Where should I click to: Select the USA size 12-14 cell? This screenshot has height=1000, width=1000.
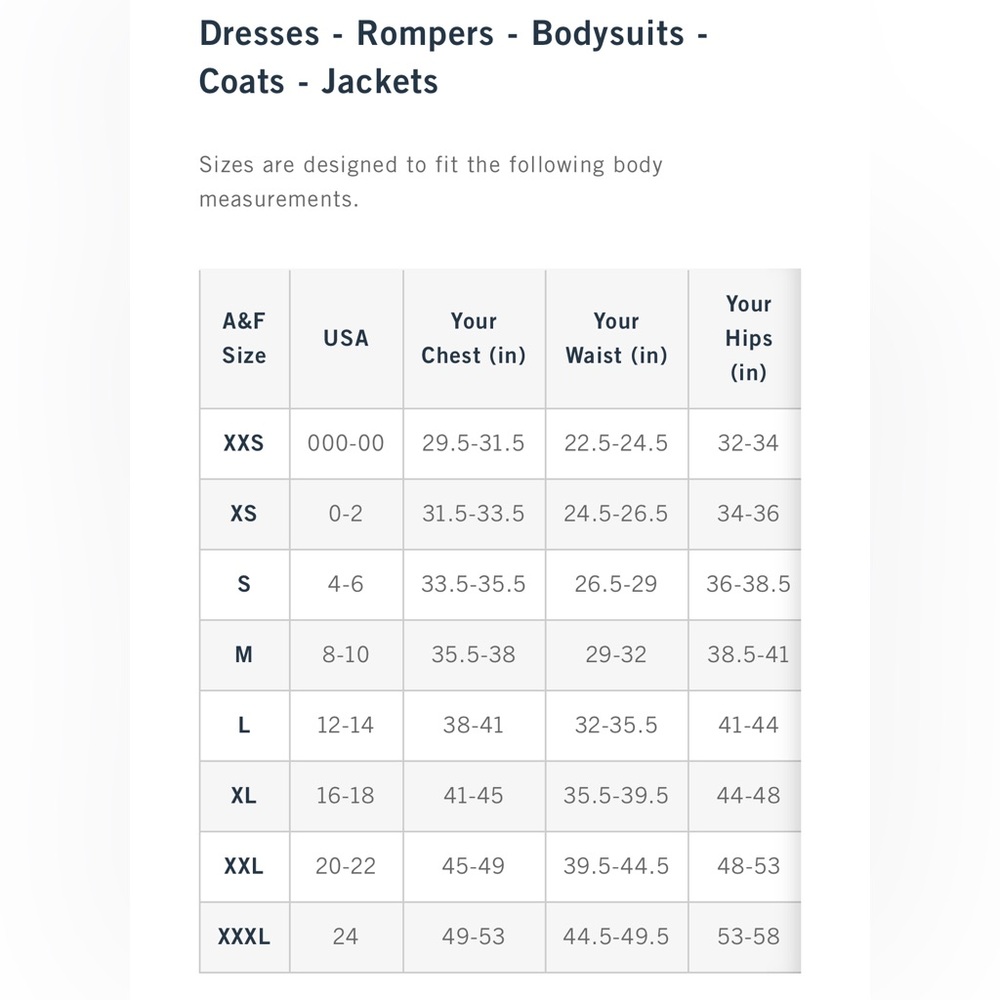point(346,725)
